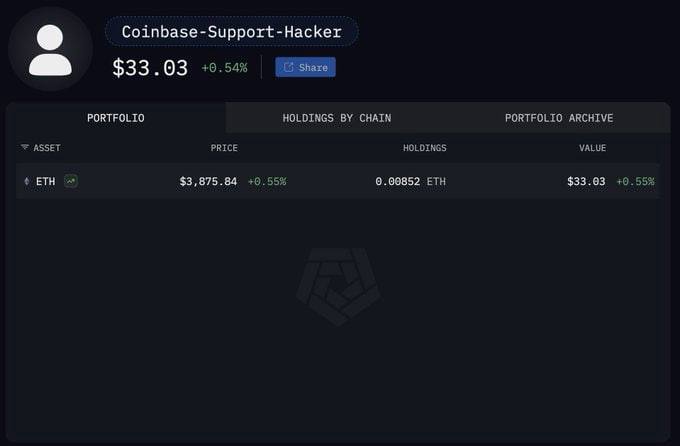Image resolution: width=680 pixels, height=446 pixels.
Task: Click the +0.54% portfolio change indicator
Action: click(x=224, y=68)
